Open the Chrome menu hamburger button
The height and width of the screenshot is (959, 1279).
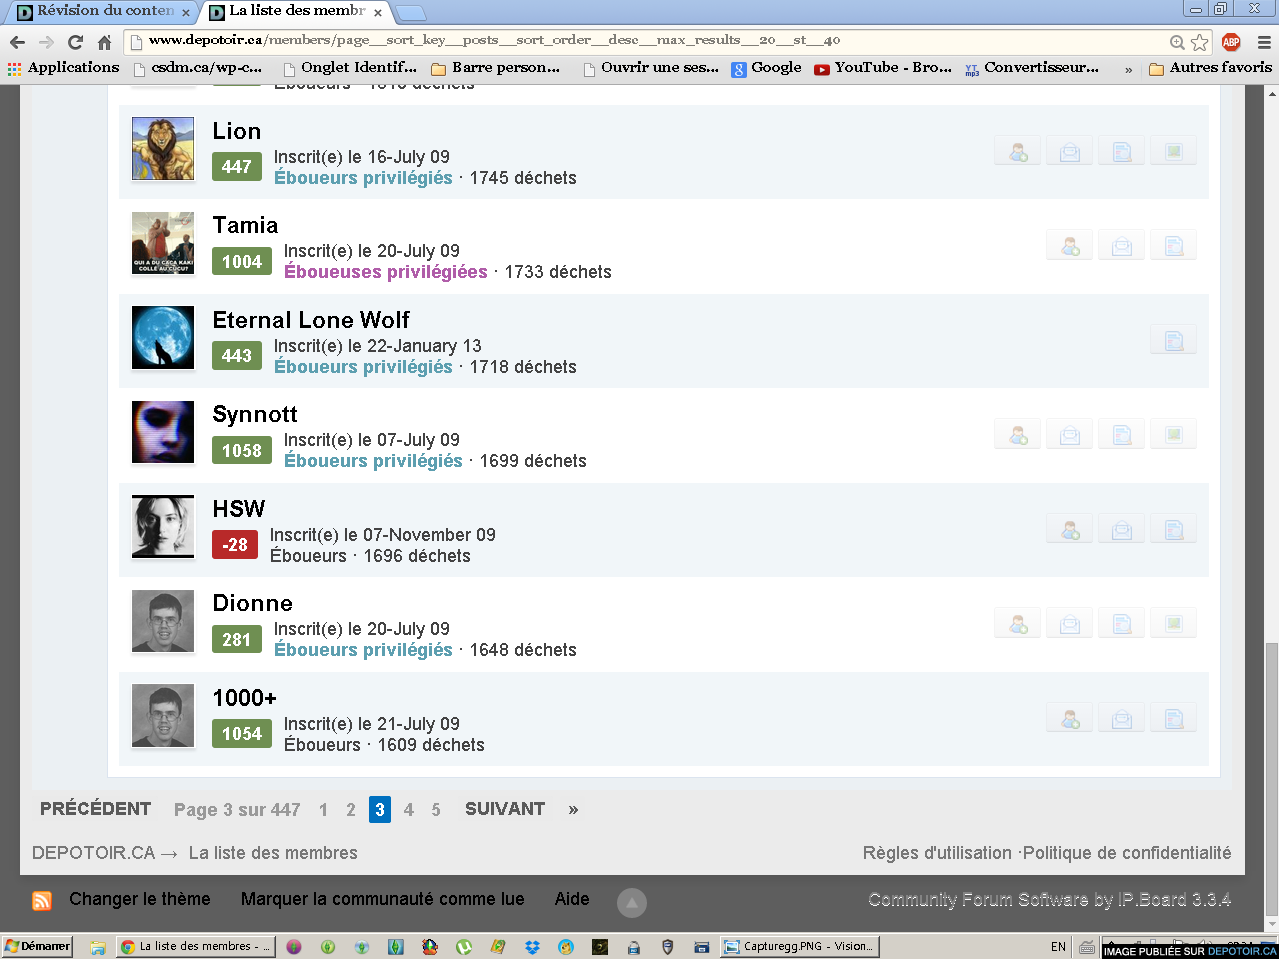[1263, 42]
